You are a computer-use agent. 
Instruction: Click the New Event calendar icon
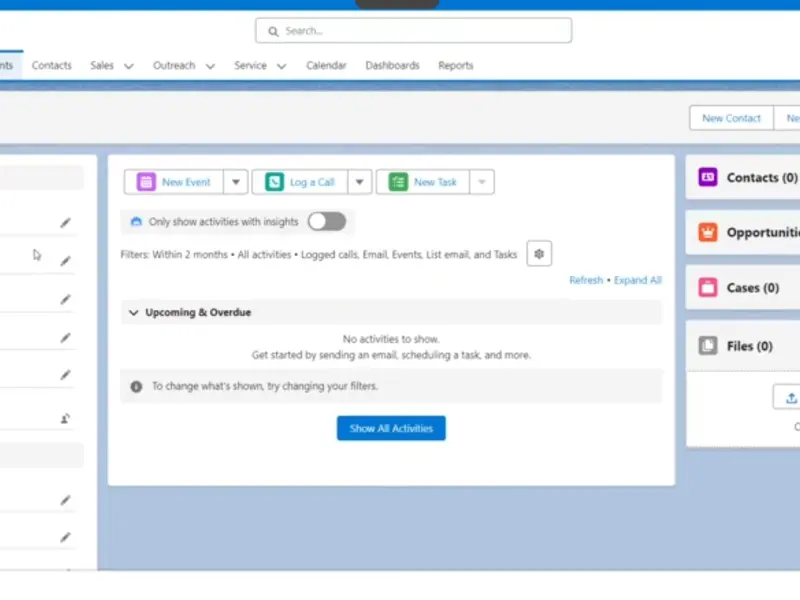pyautogui.click(x=146, y=182)
